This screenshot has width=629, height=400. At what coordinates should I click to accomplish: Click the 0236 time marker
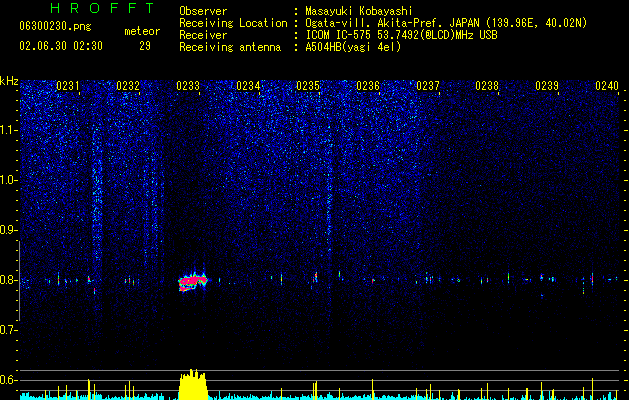pyautogui.click(x=368, y=86)
